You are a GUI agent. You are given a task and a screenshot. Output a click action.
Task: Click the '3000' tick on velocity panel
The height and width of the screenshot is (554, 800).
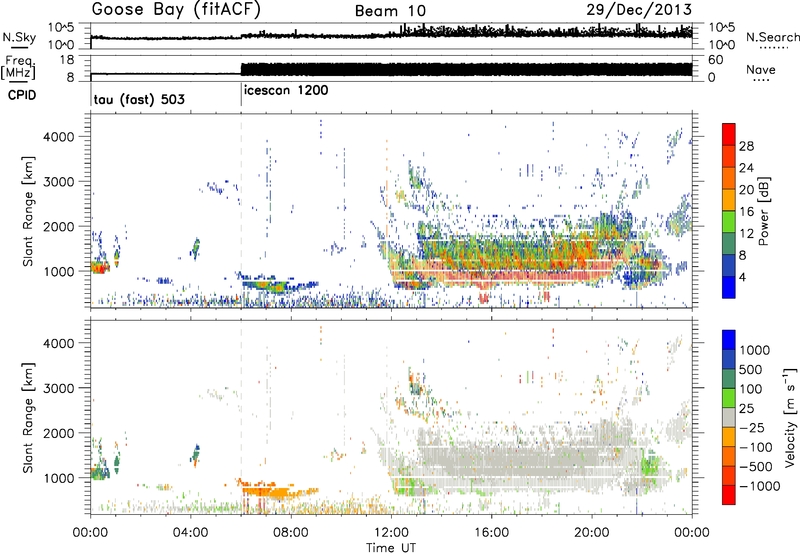coord(59,388)
